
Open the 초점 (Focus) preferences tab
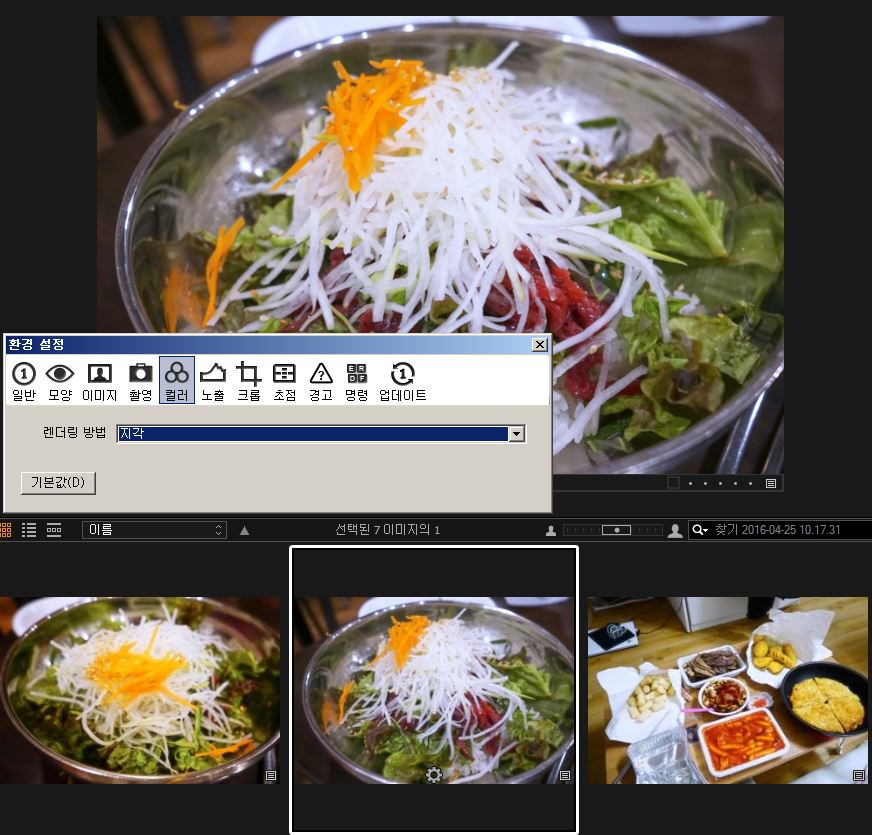tap(284, 381)
